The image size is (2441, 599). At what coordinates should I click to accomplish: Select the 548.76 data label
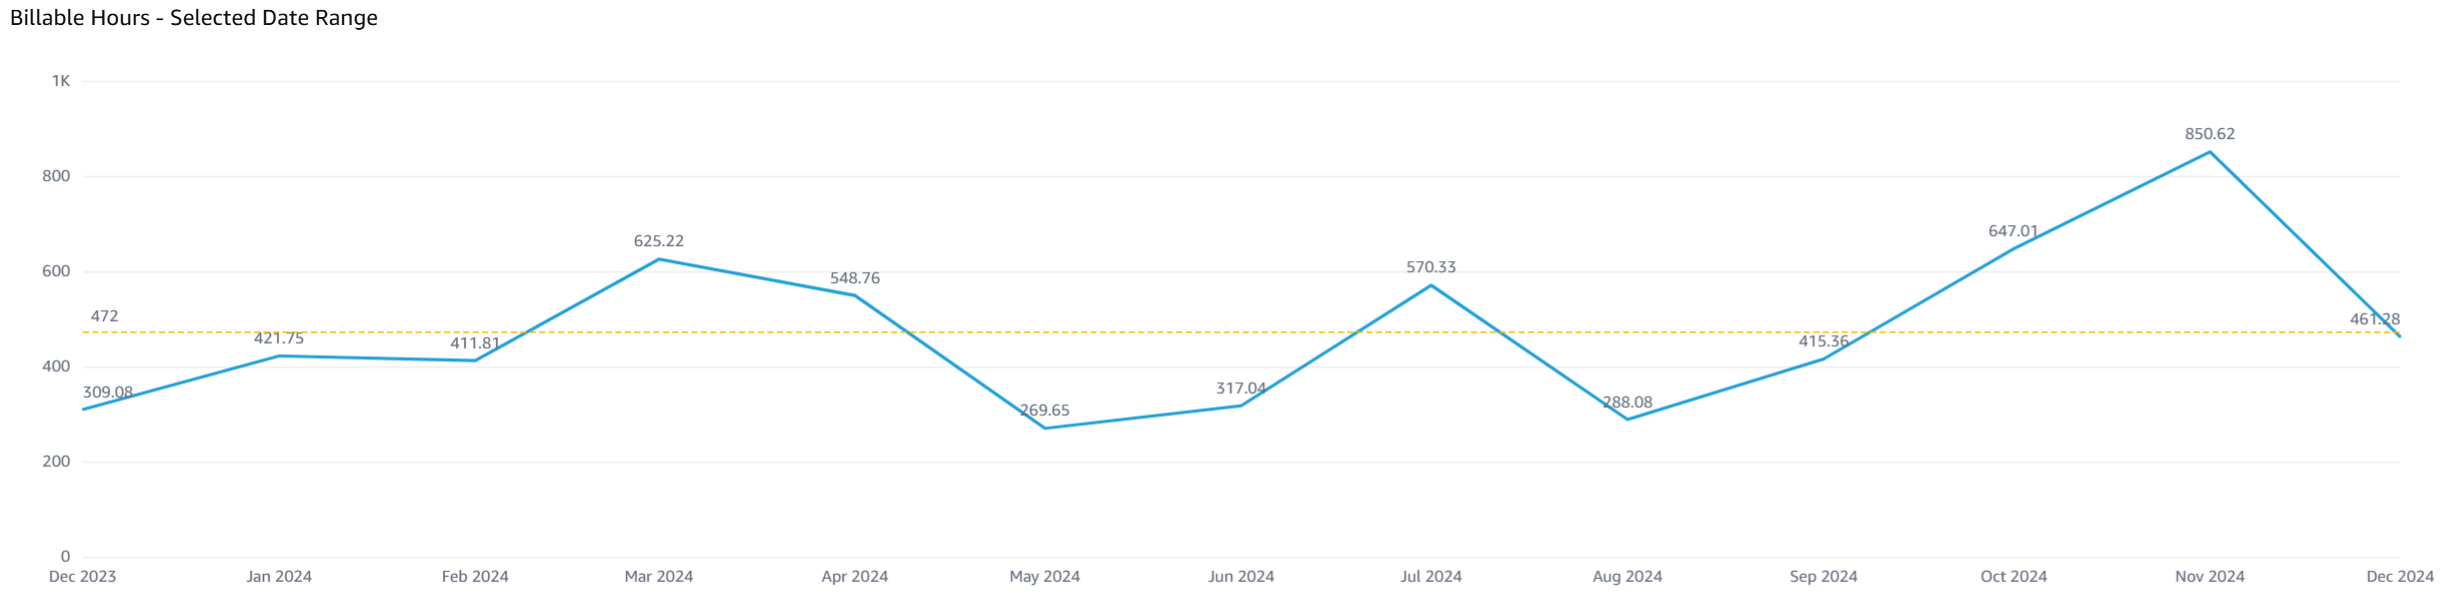pyautogui.click(x=854, y=278)
